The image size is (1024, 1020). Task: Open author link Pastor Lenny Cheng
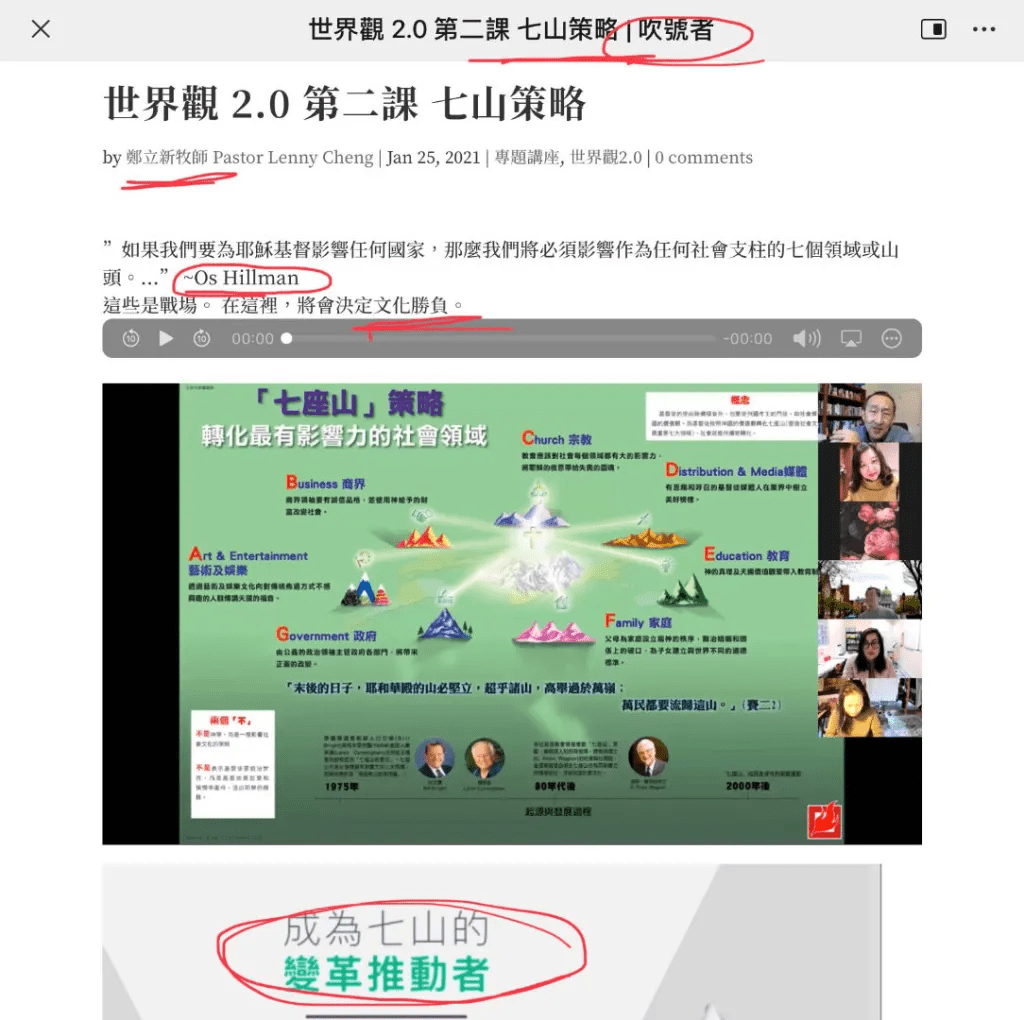pos(249,158)
